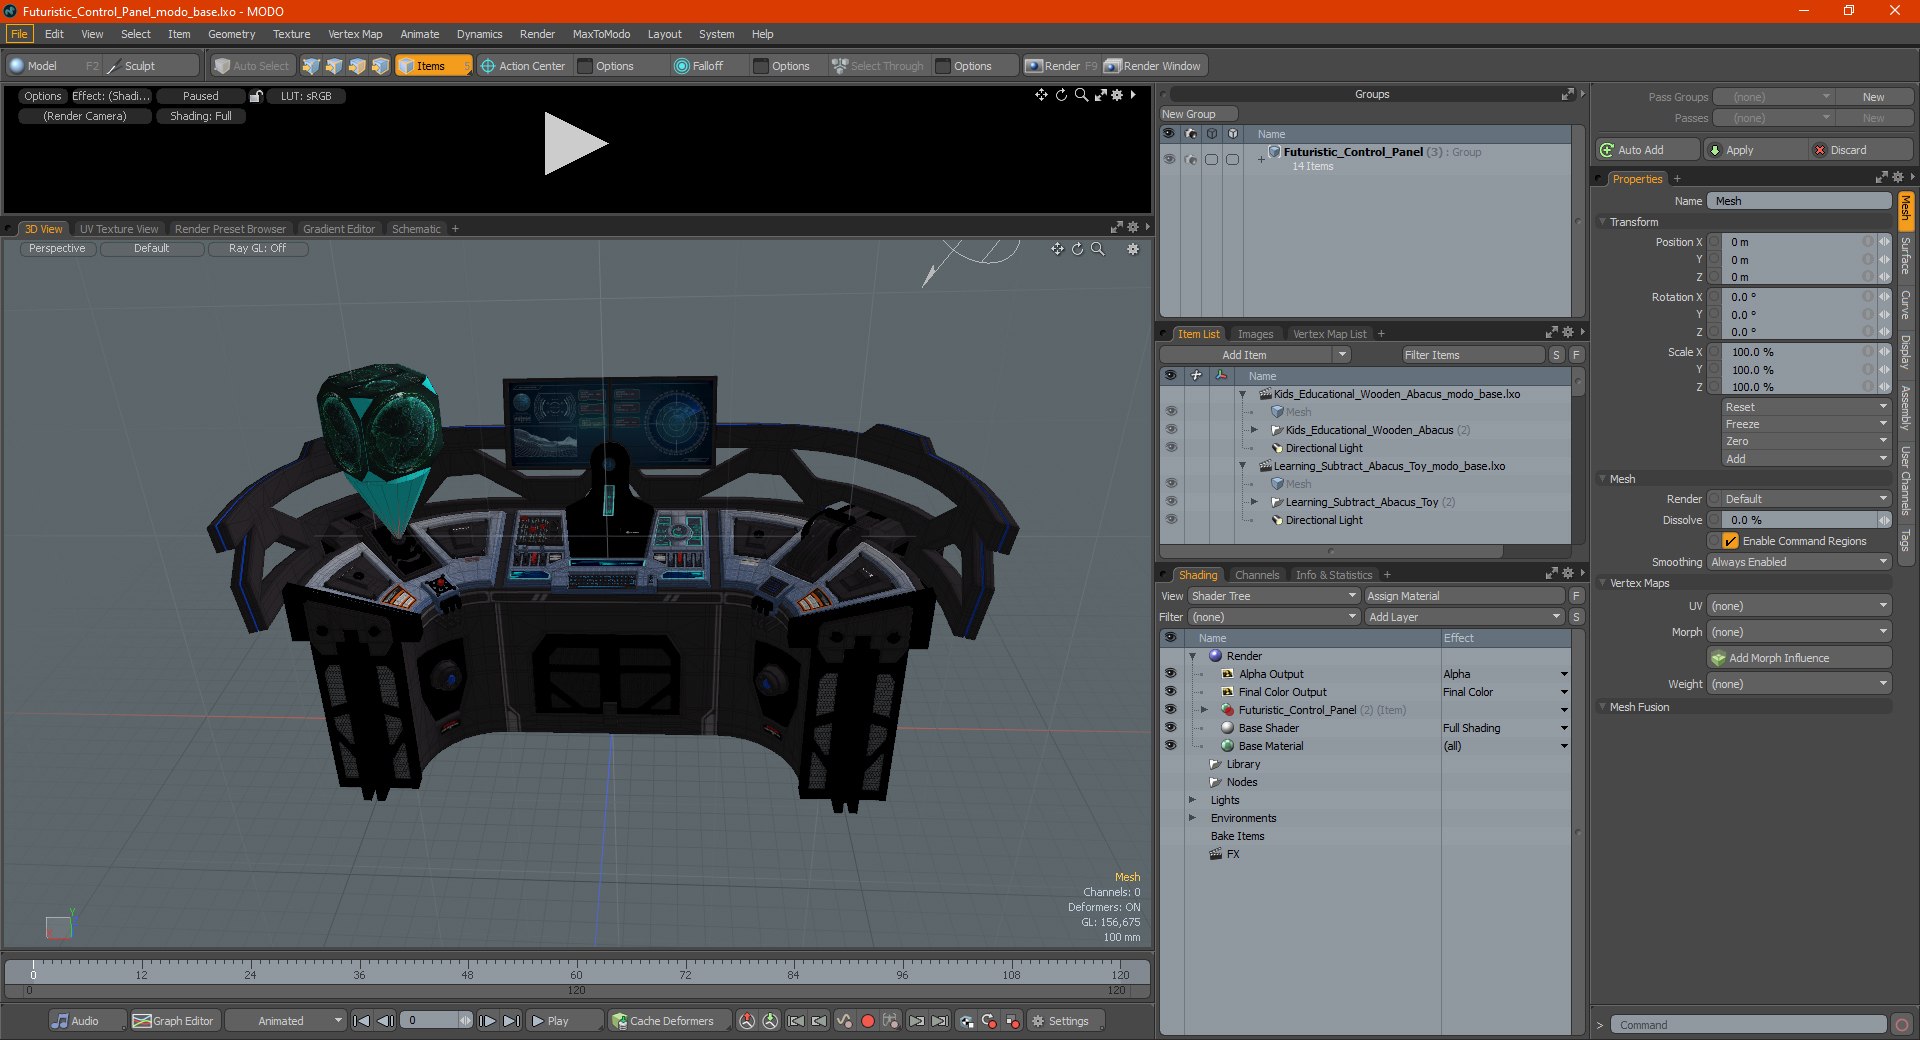Maximize the Groups panel
1920x1040 pixels.
coord(1567,94)
